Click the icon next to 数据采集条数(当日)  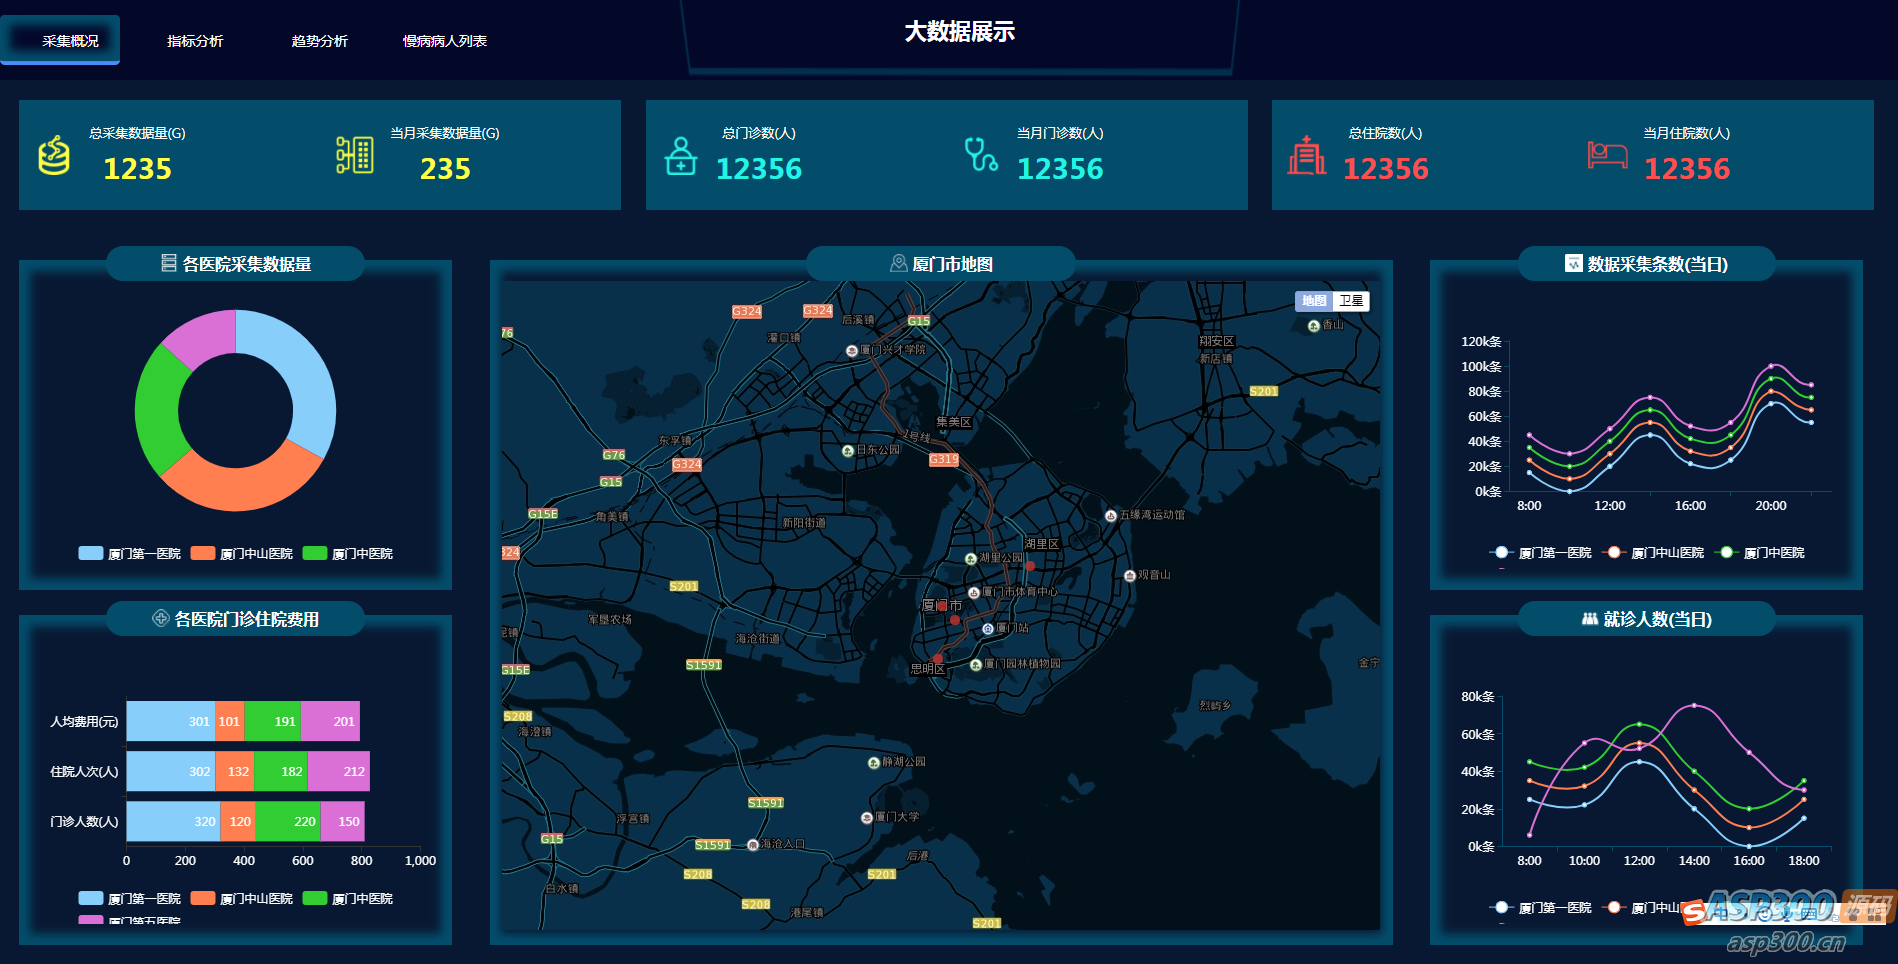point(1574,263)
